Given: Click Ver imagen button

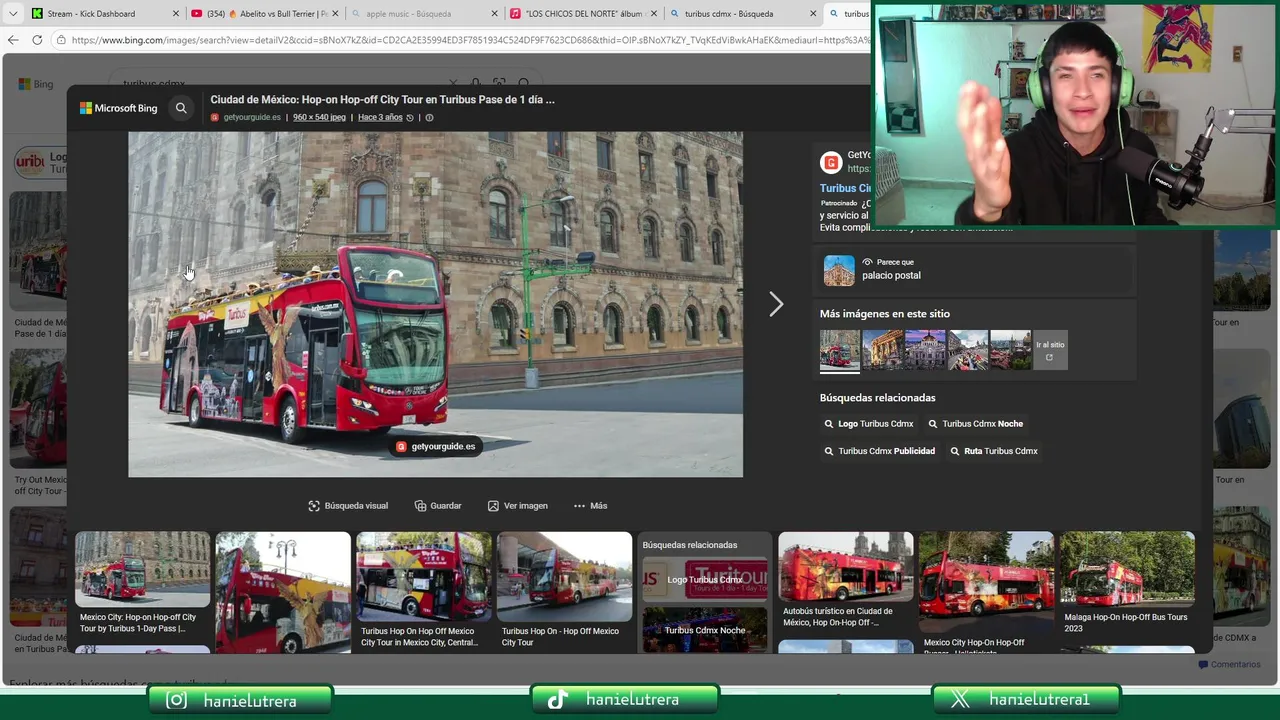Looking at the screenshot, I should pos(518,506).
